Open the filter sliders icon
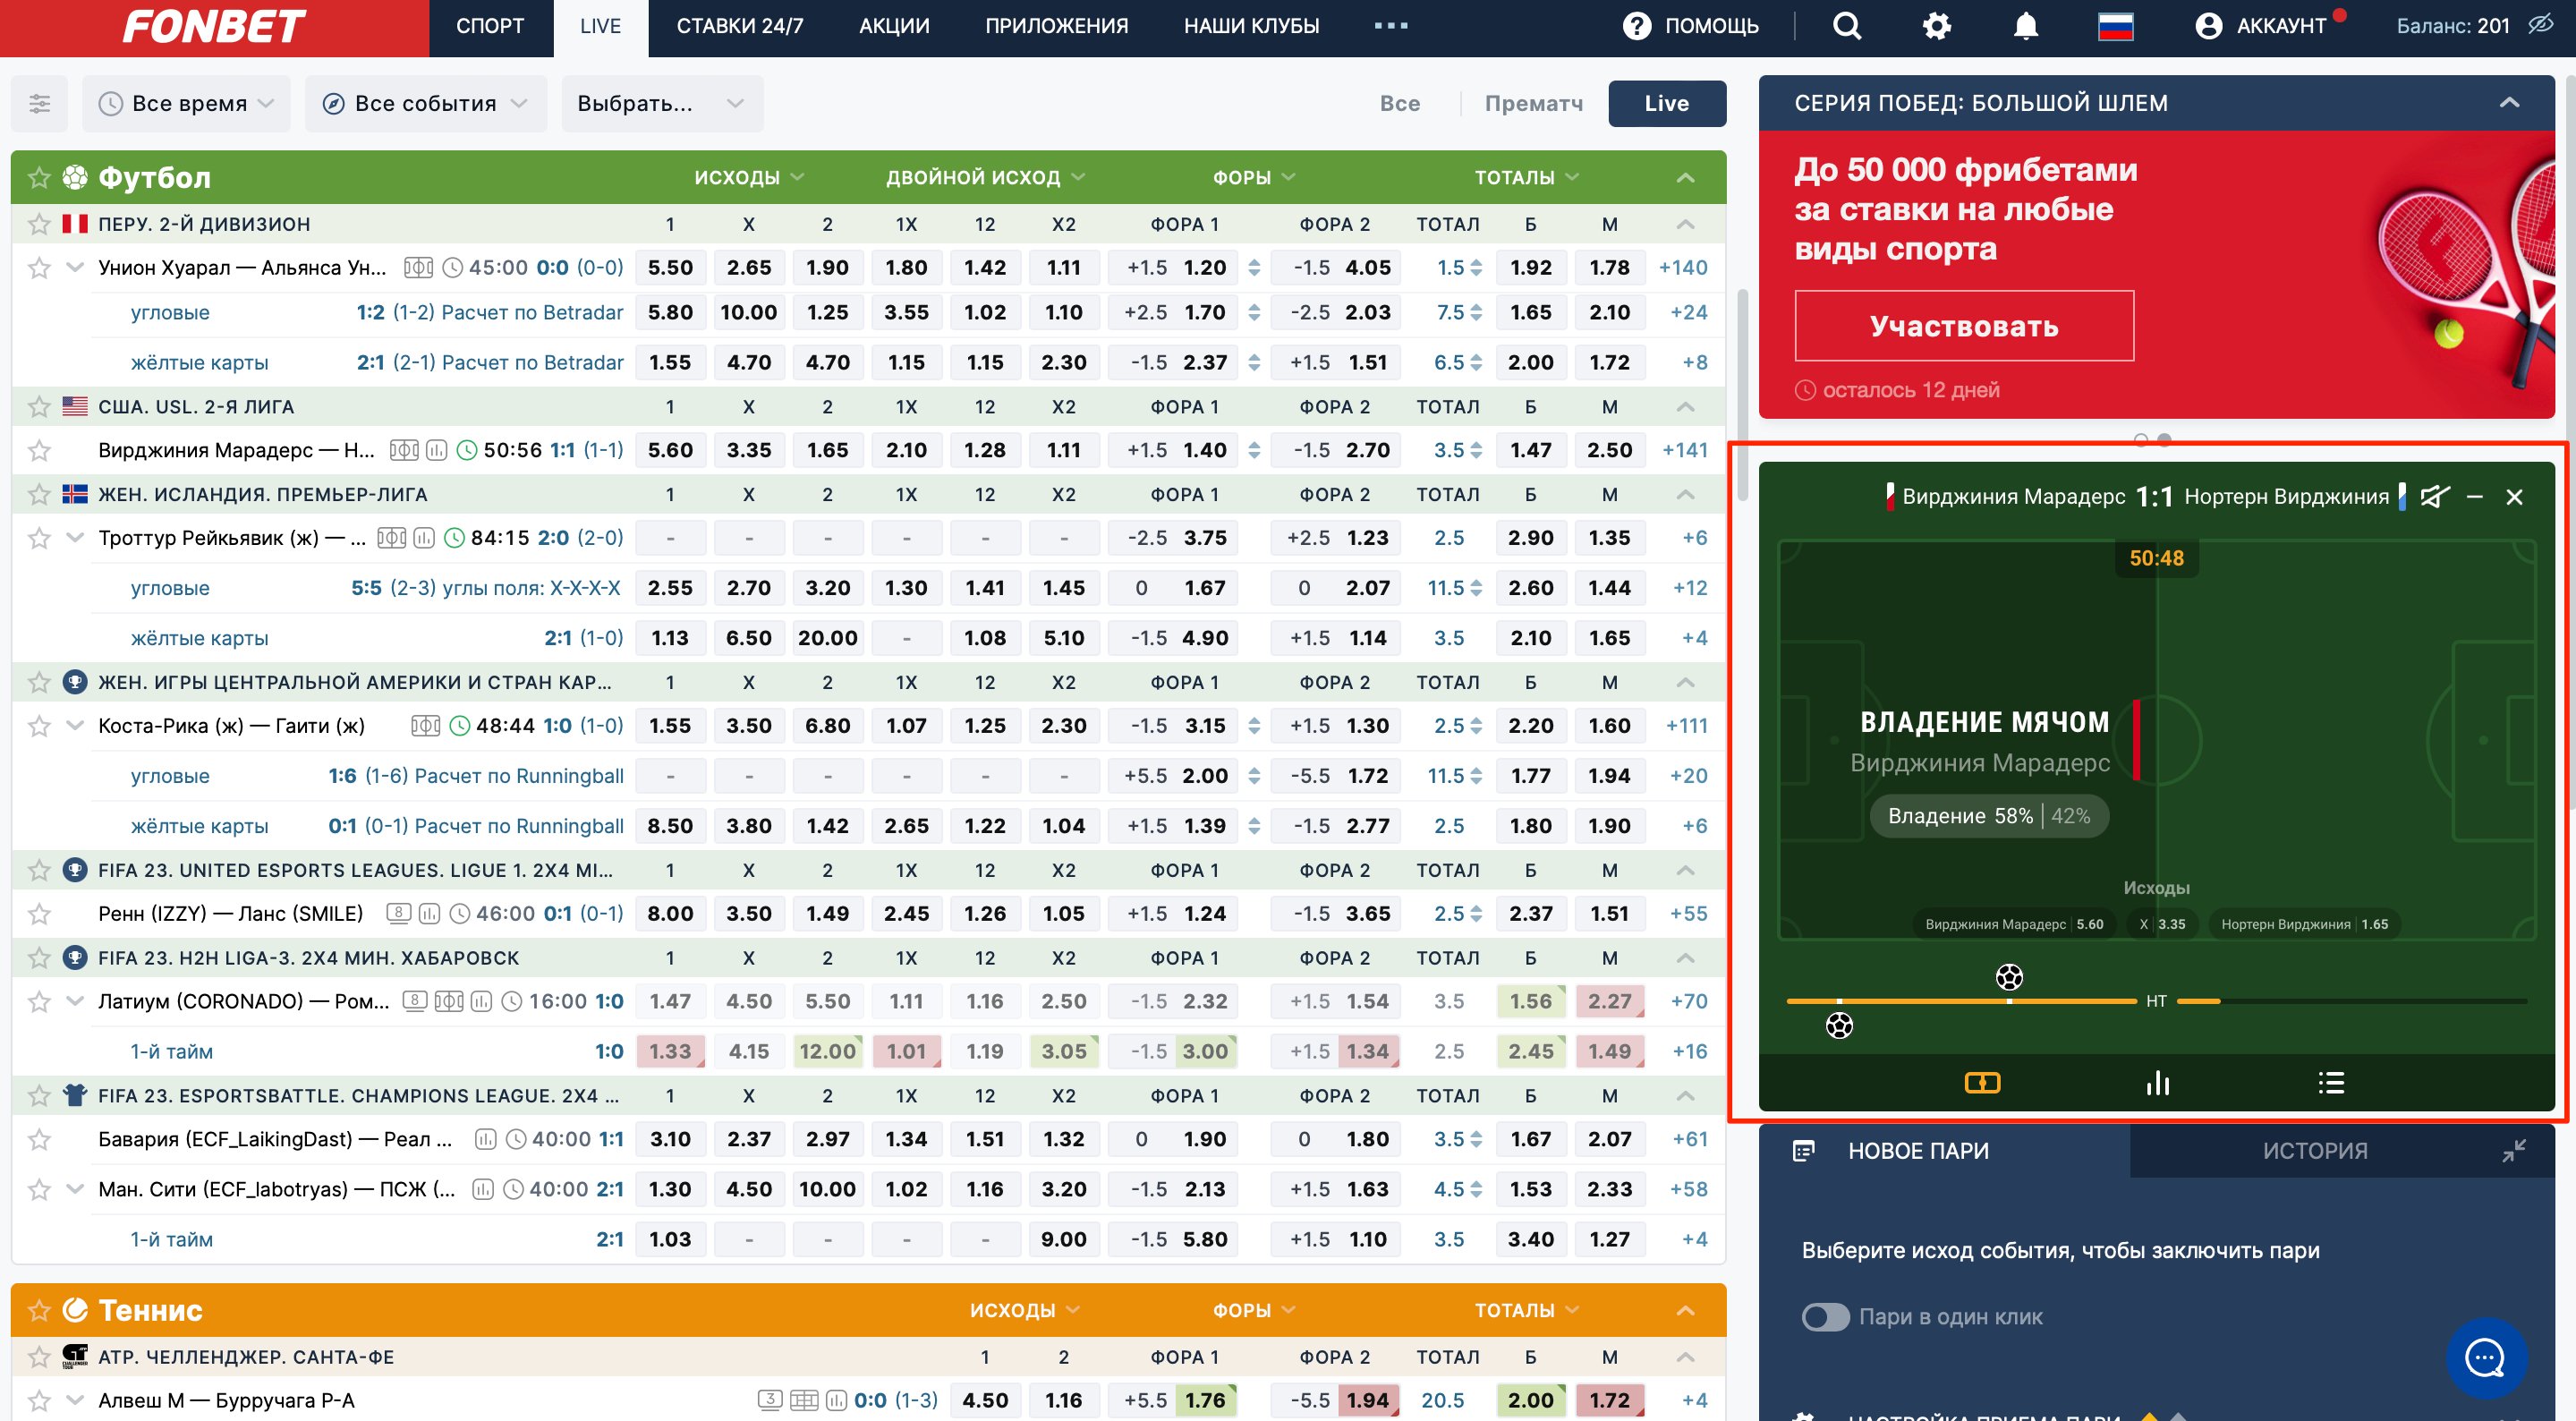 coord(40,103)
